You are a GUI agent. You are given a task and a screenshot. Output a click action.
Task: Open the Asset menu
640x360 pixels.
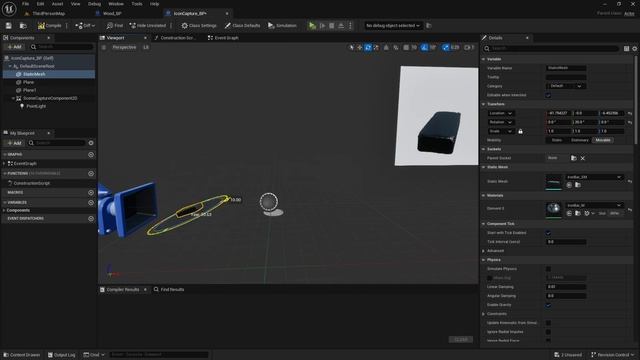click(x=57, y=4)
